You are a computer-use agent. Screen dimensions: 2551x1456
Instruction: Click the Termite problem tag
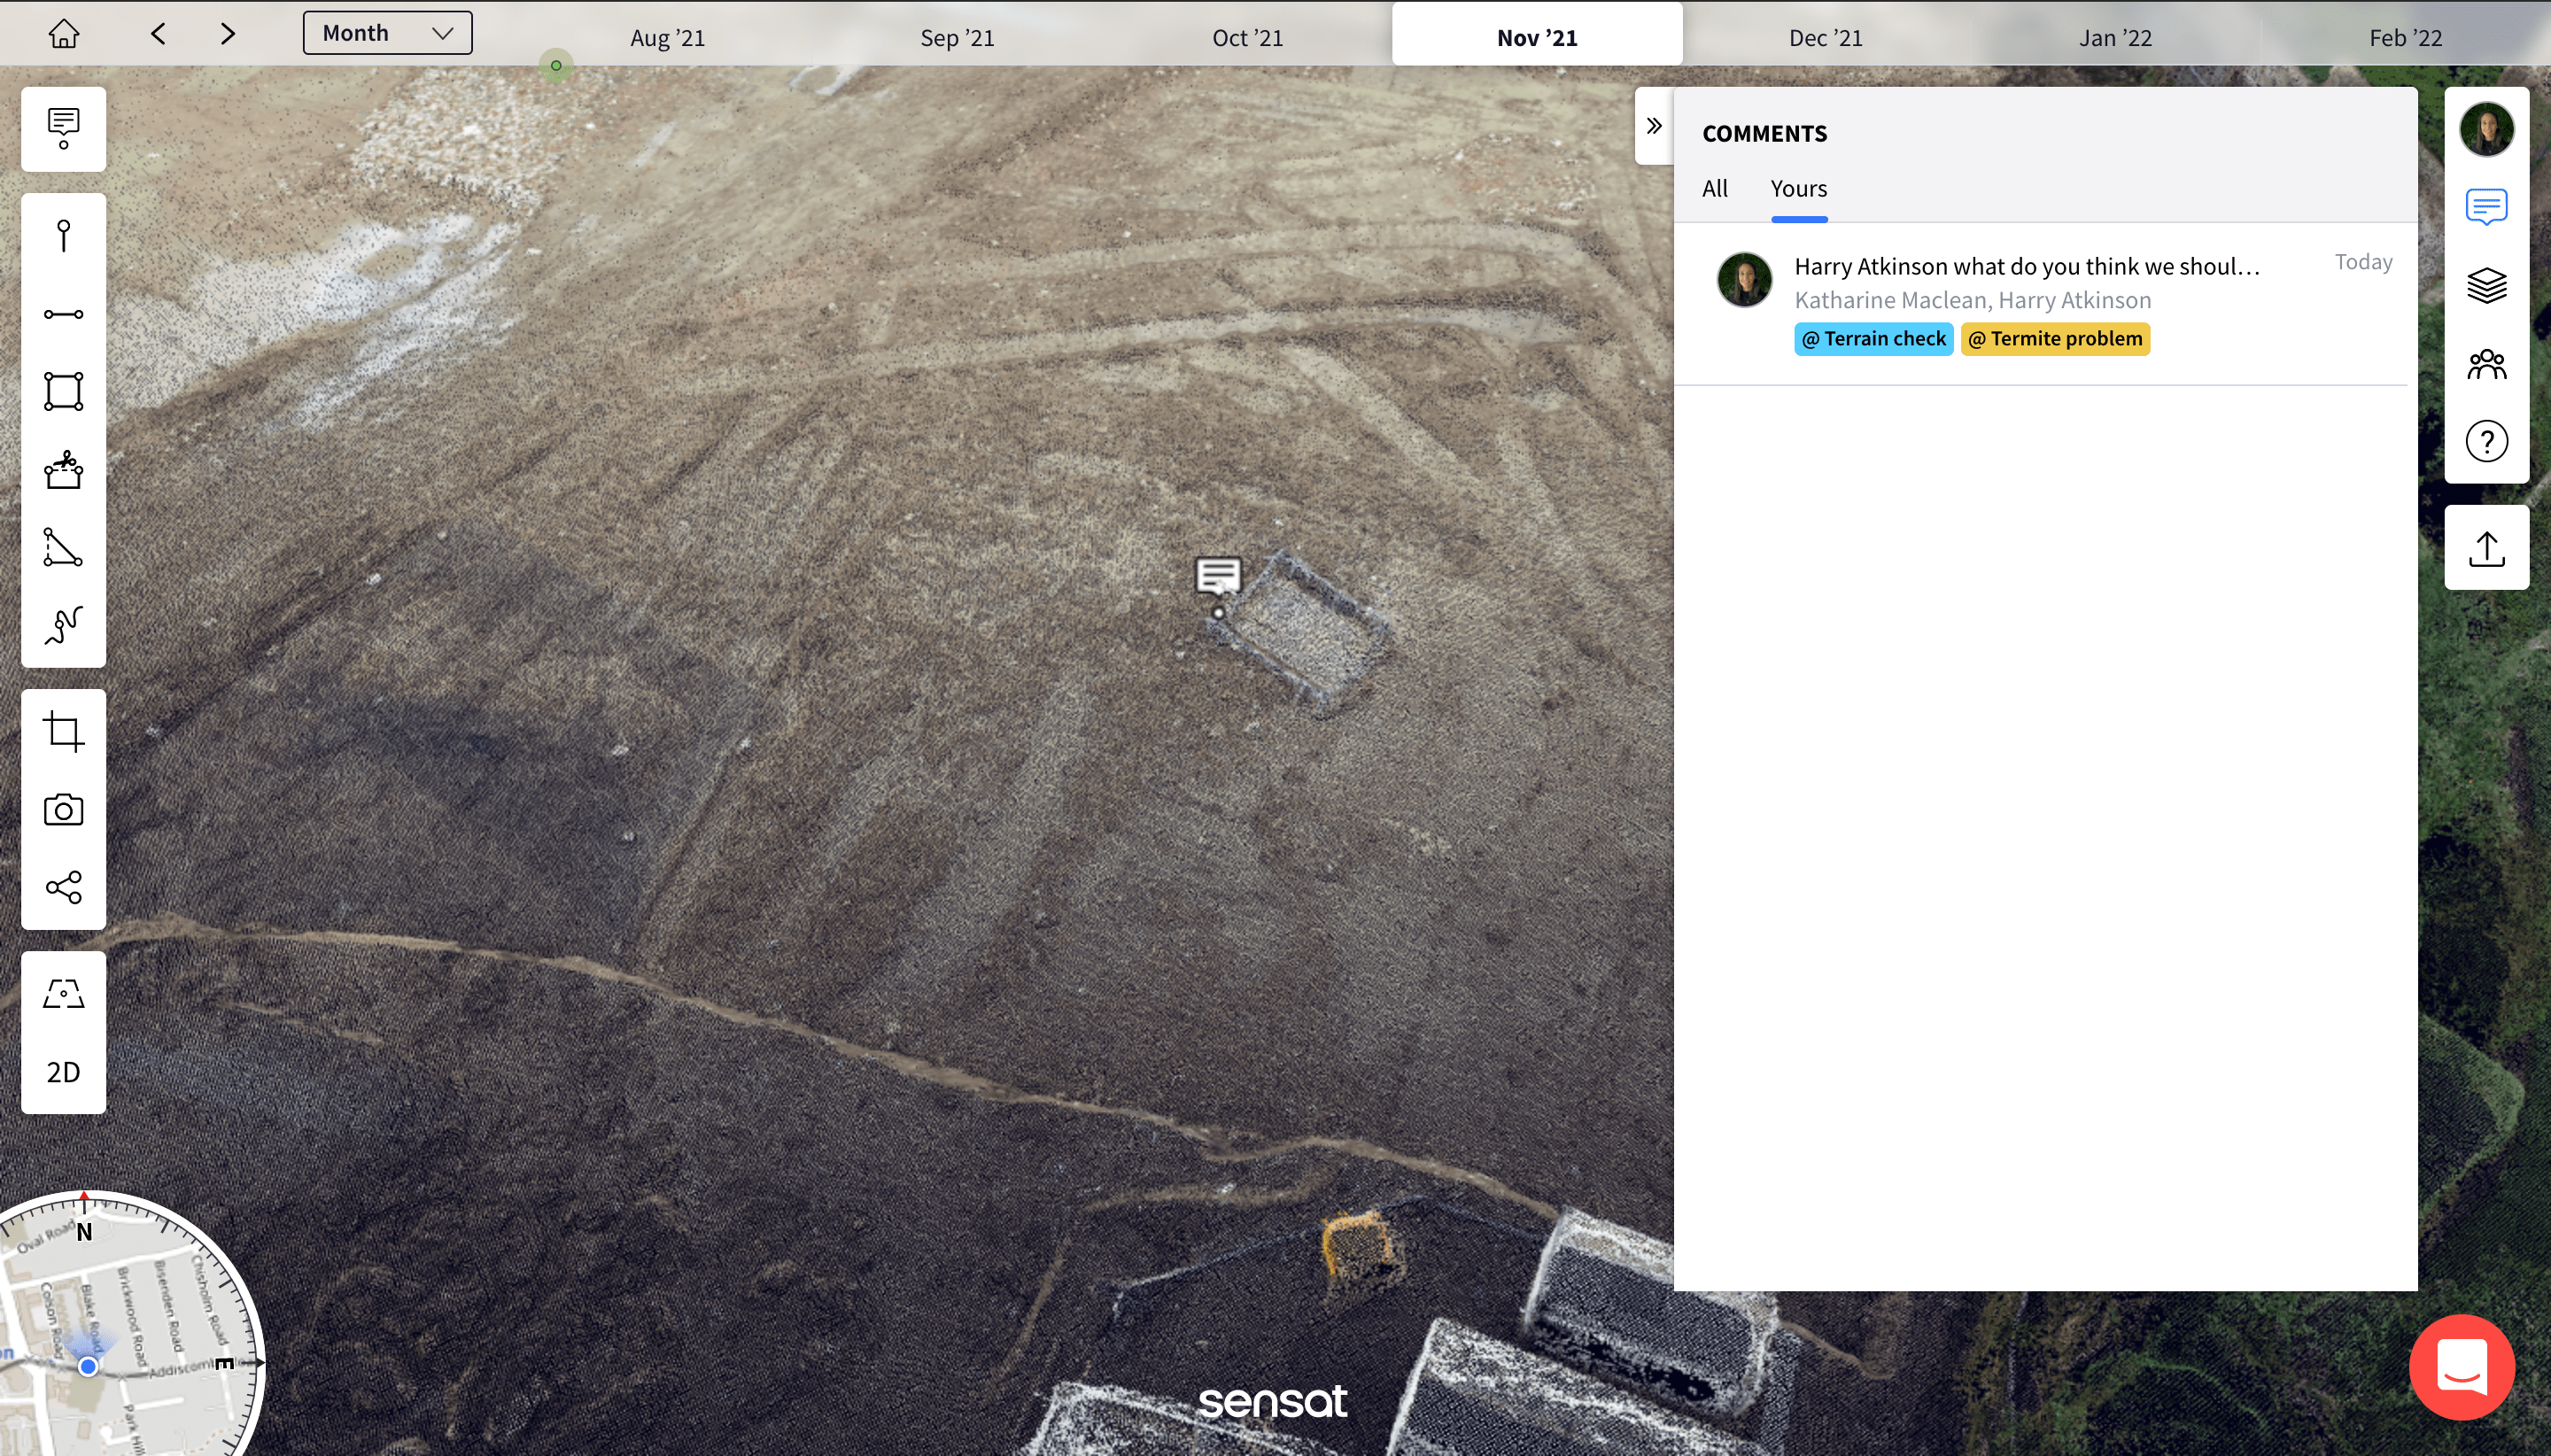pos(2055,339)
